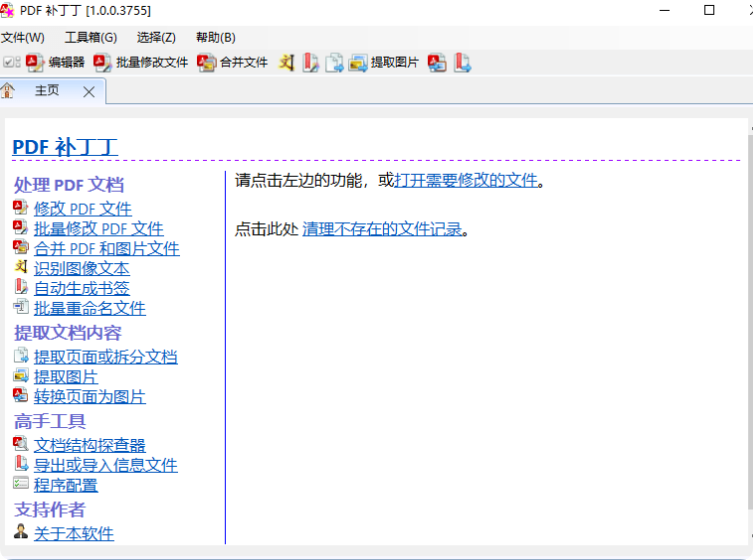Click icon beside 合并 PDF 和图片文件

(21, 247)
